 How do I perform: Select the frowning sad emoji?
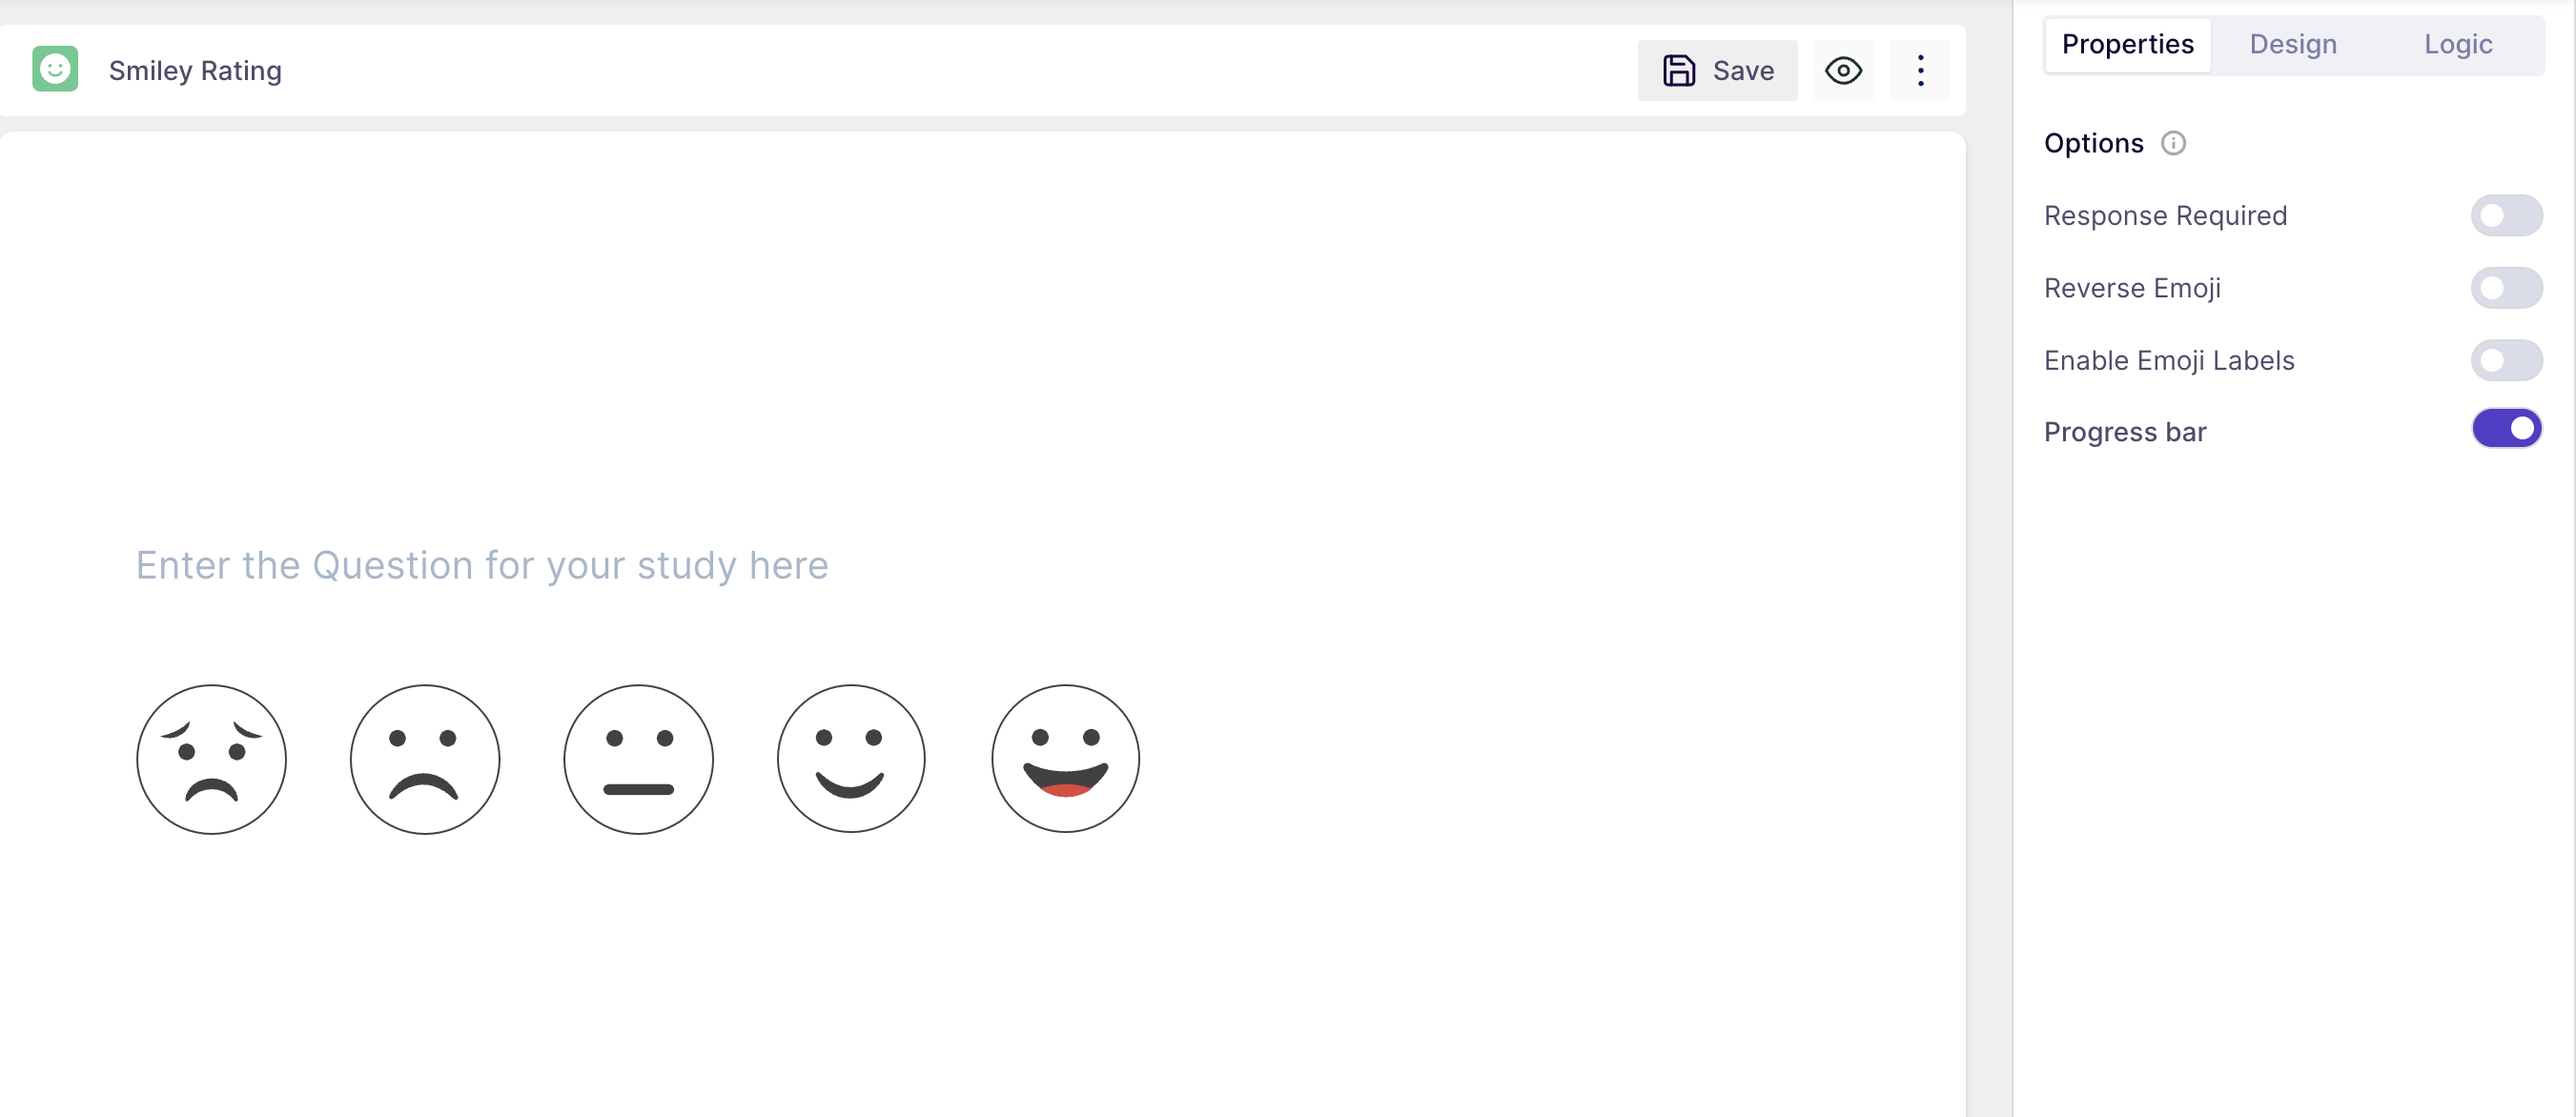[x=424, y=759]
